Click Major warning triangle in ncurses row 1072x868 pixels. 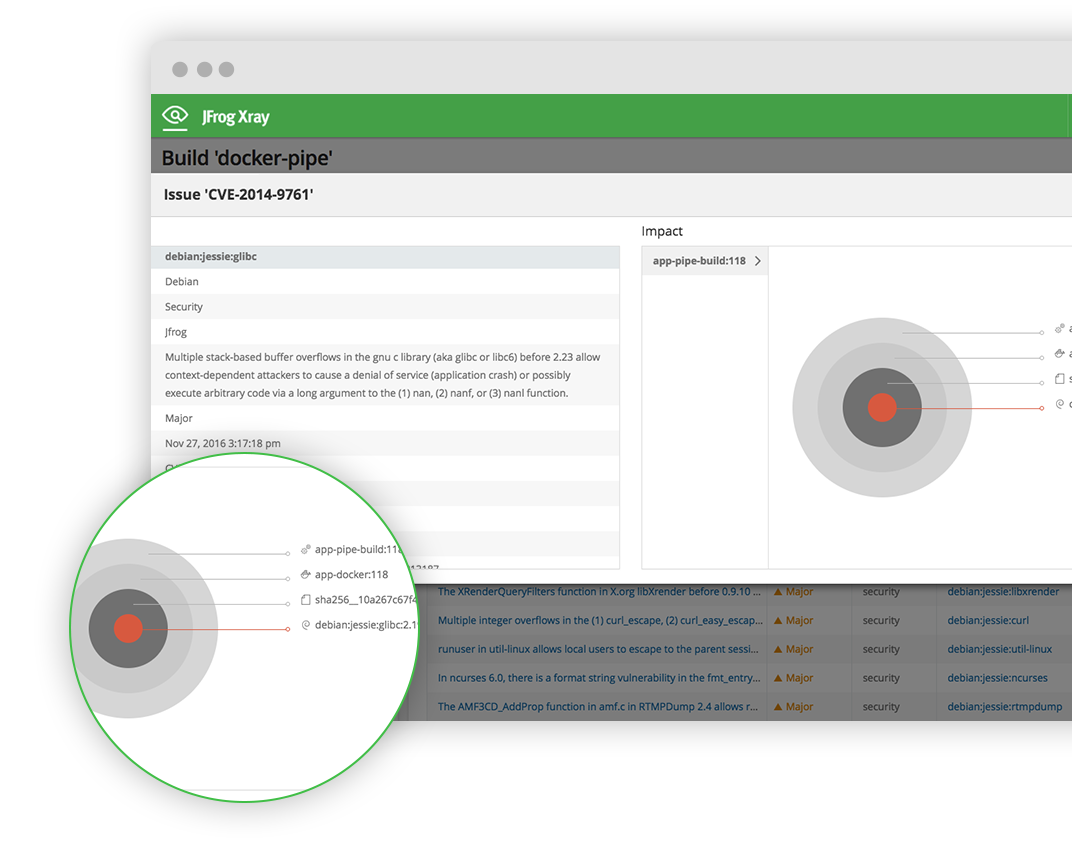778,678
